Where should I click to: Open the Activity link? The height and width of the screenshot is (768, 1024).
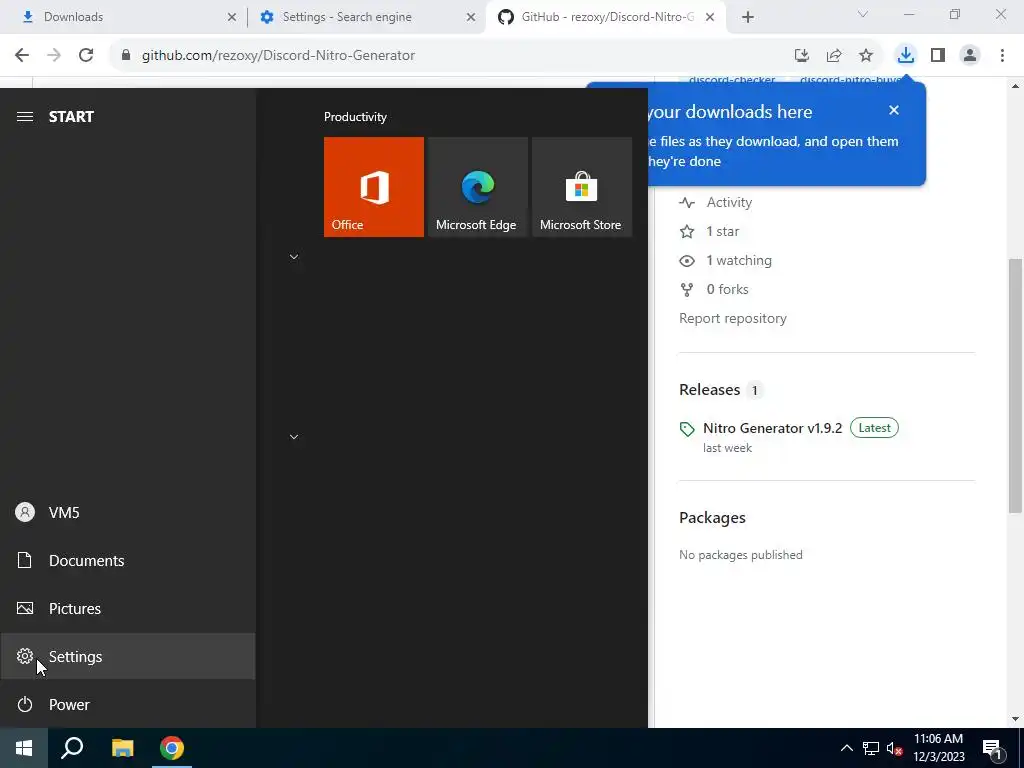(x=729, y=202)
